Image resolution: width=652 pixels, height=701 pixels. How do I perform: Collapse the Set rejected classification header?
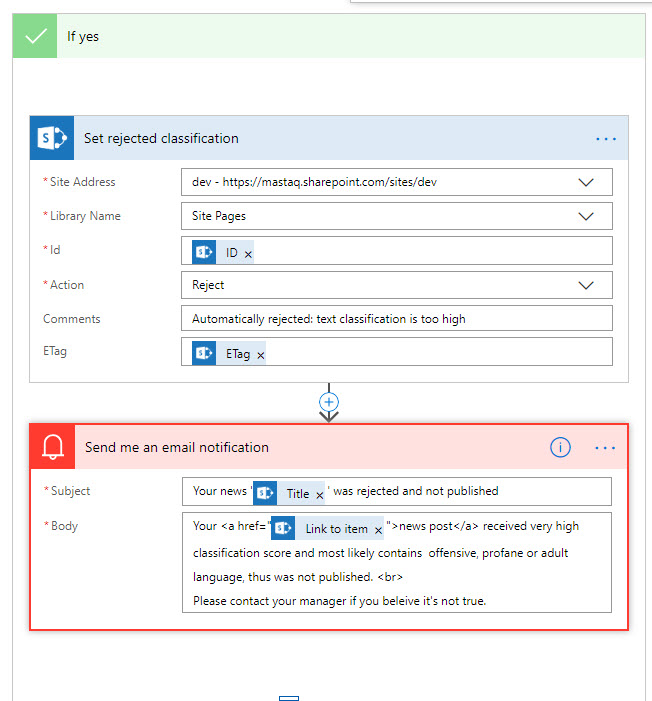coord(300,139)
